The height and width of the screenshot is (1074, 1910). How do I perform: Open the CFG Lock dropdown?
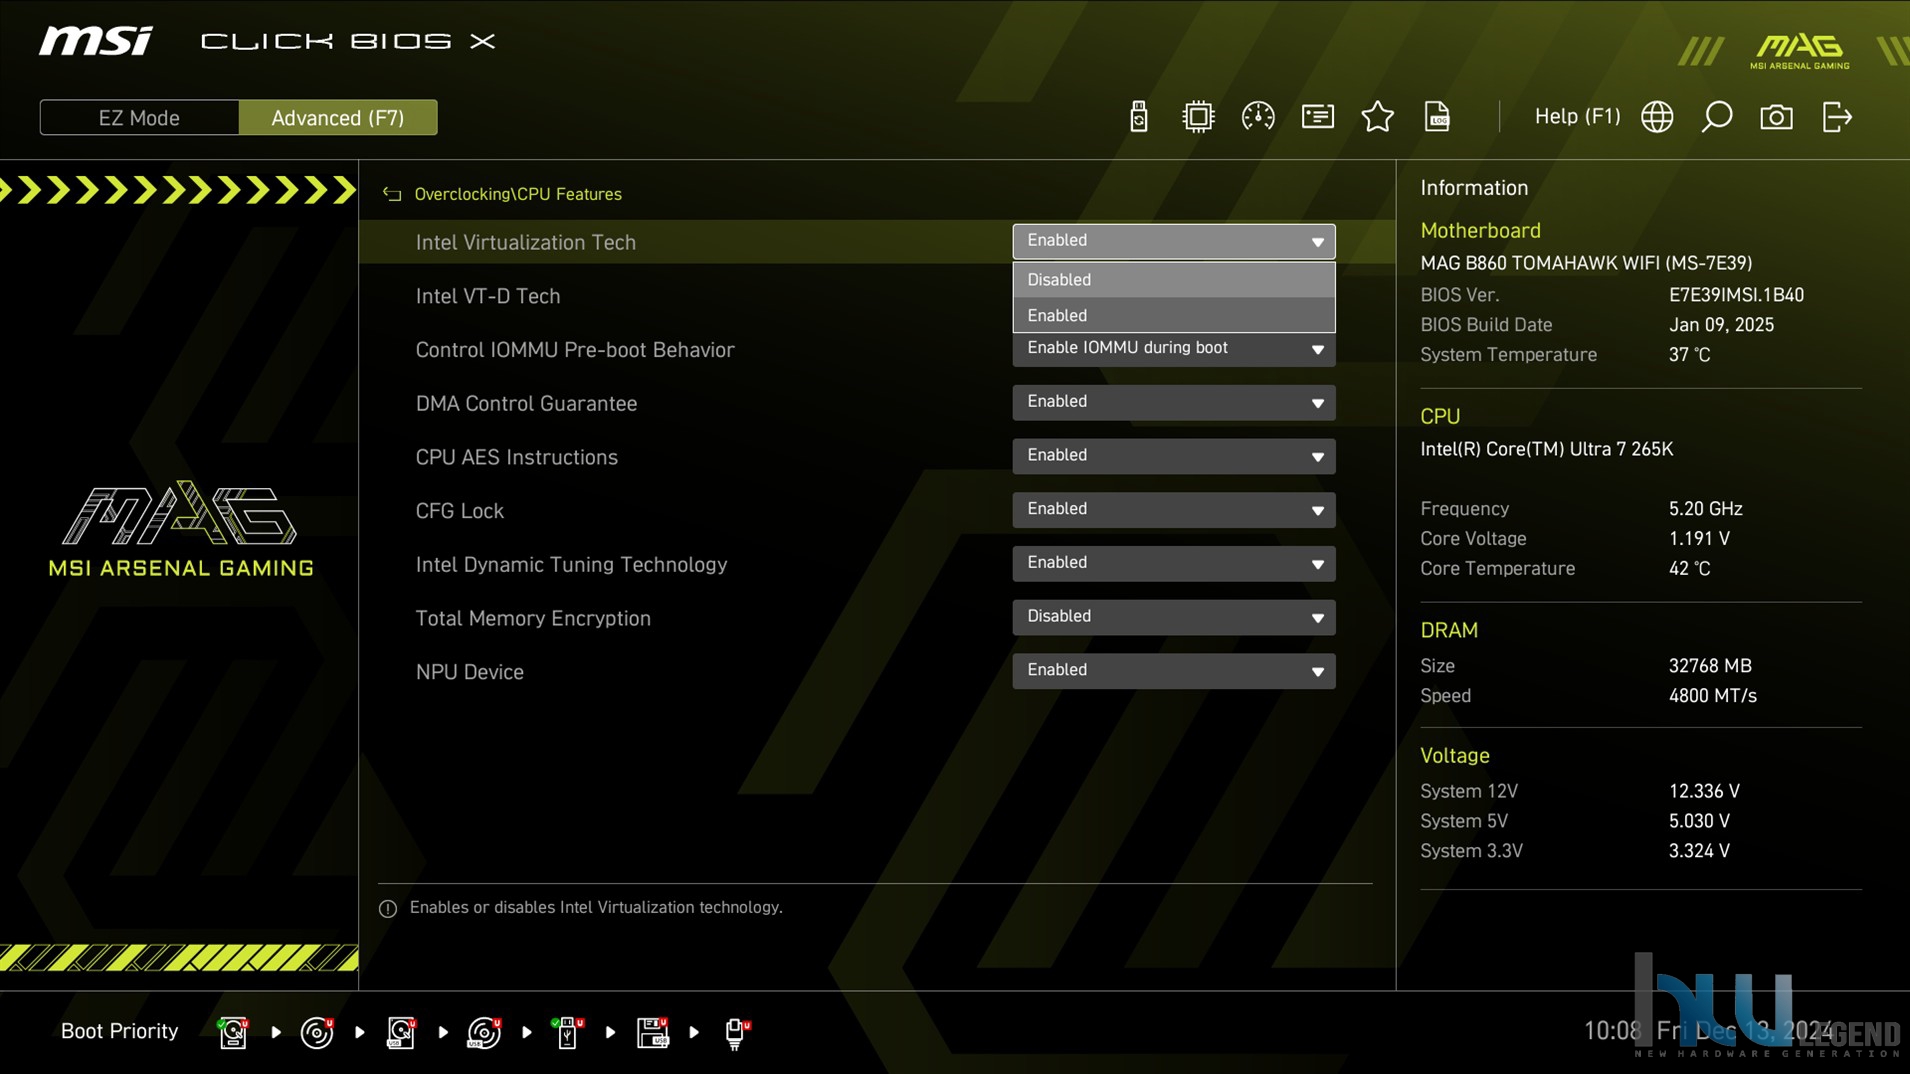click(x=1173, y=510)
